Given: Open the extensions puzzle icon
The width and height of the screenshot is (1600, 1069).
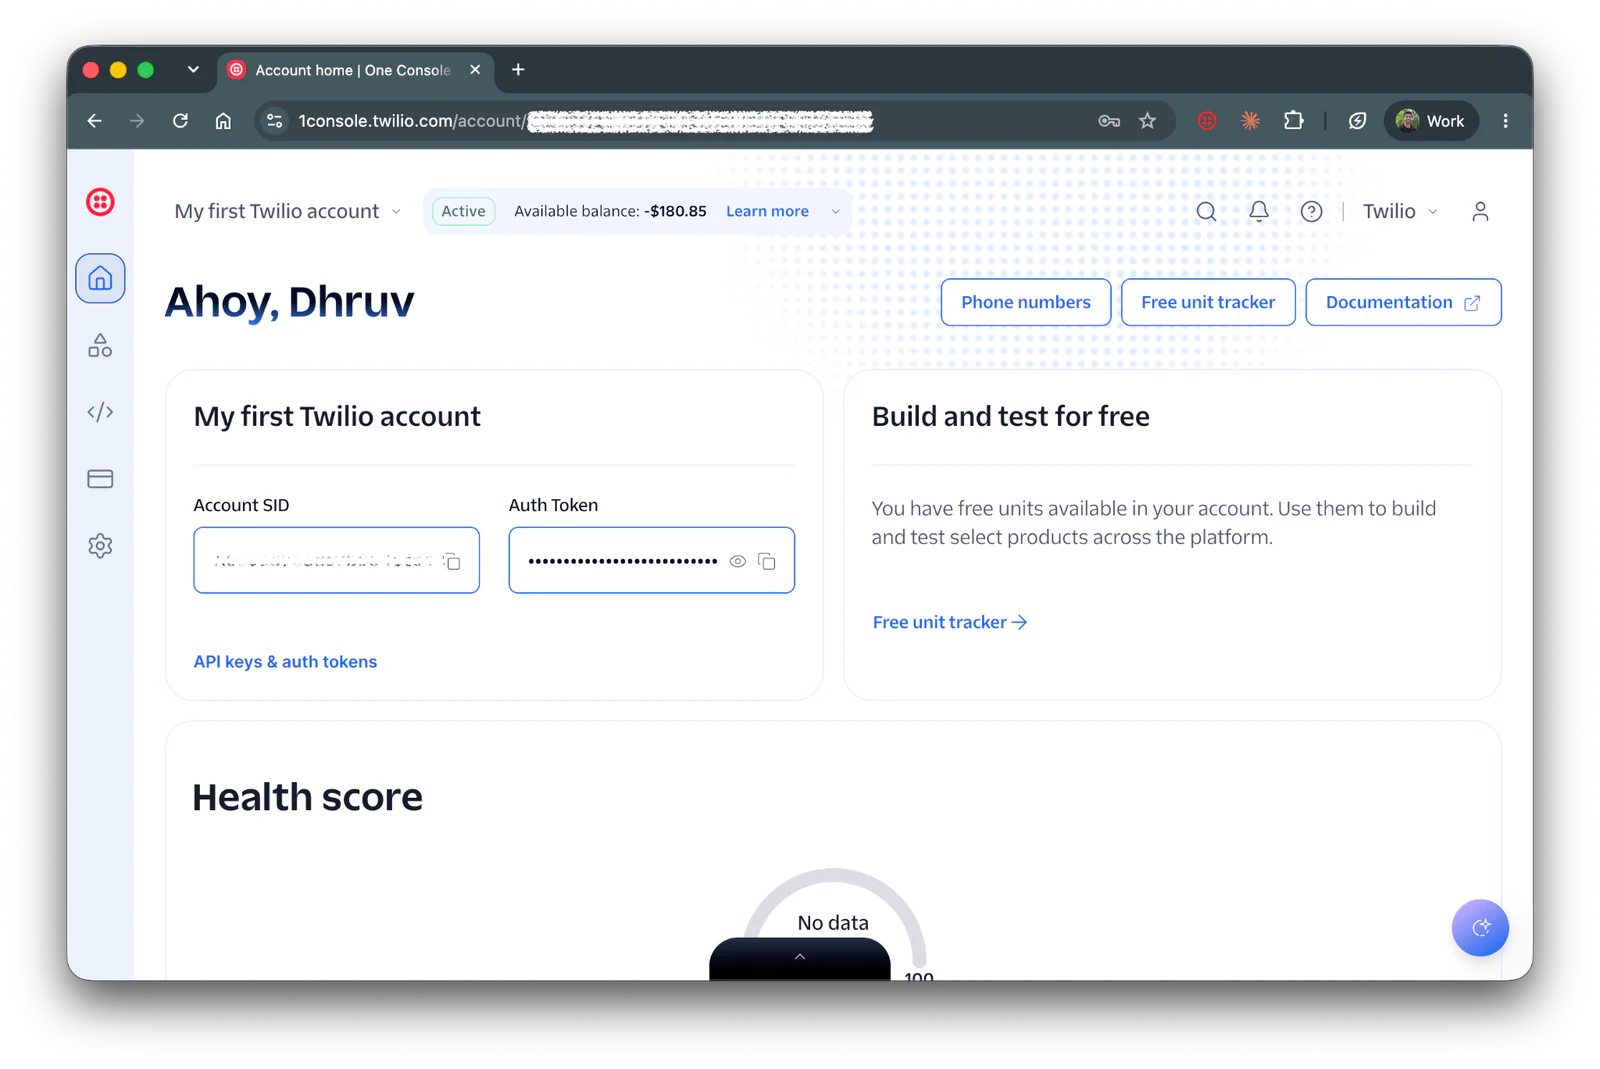Looking at the screenshot, I should 1293,121.
